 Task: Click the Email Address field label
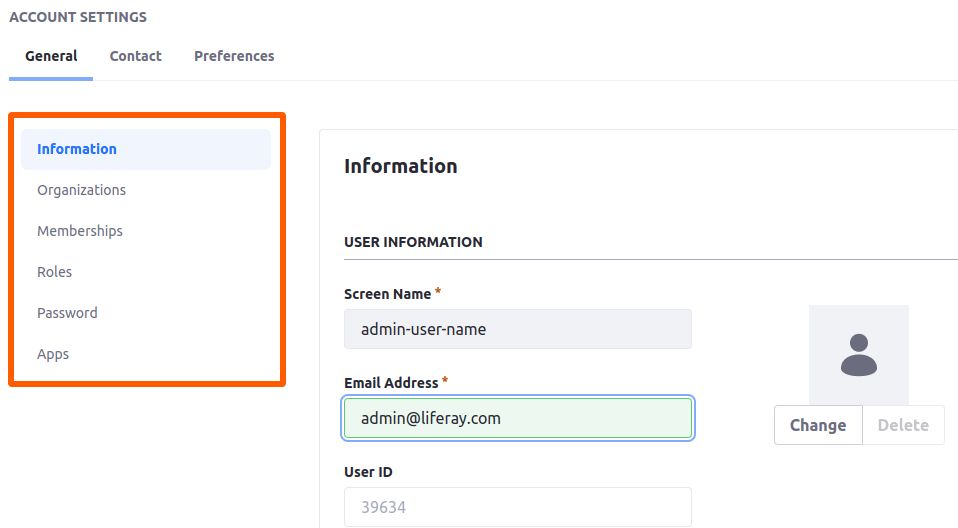391,383
